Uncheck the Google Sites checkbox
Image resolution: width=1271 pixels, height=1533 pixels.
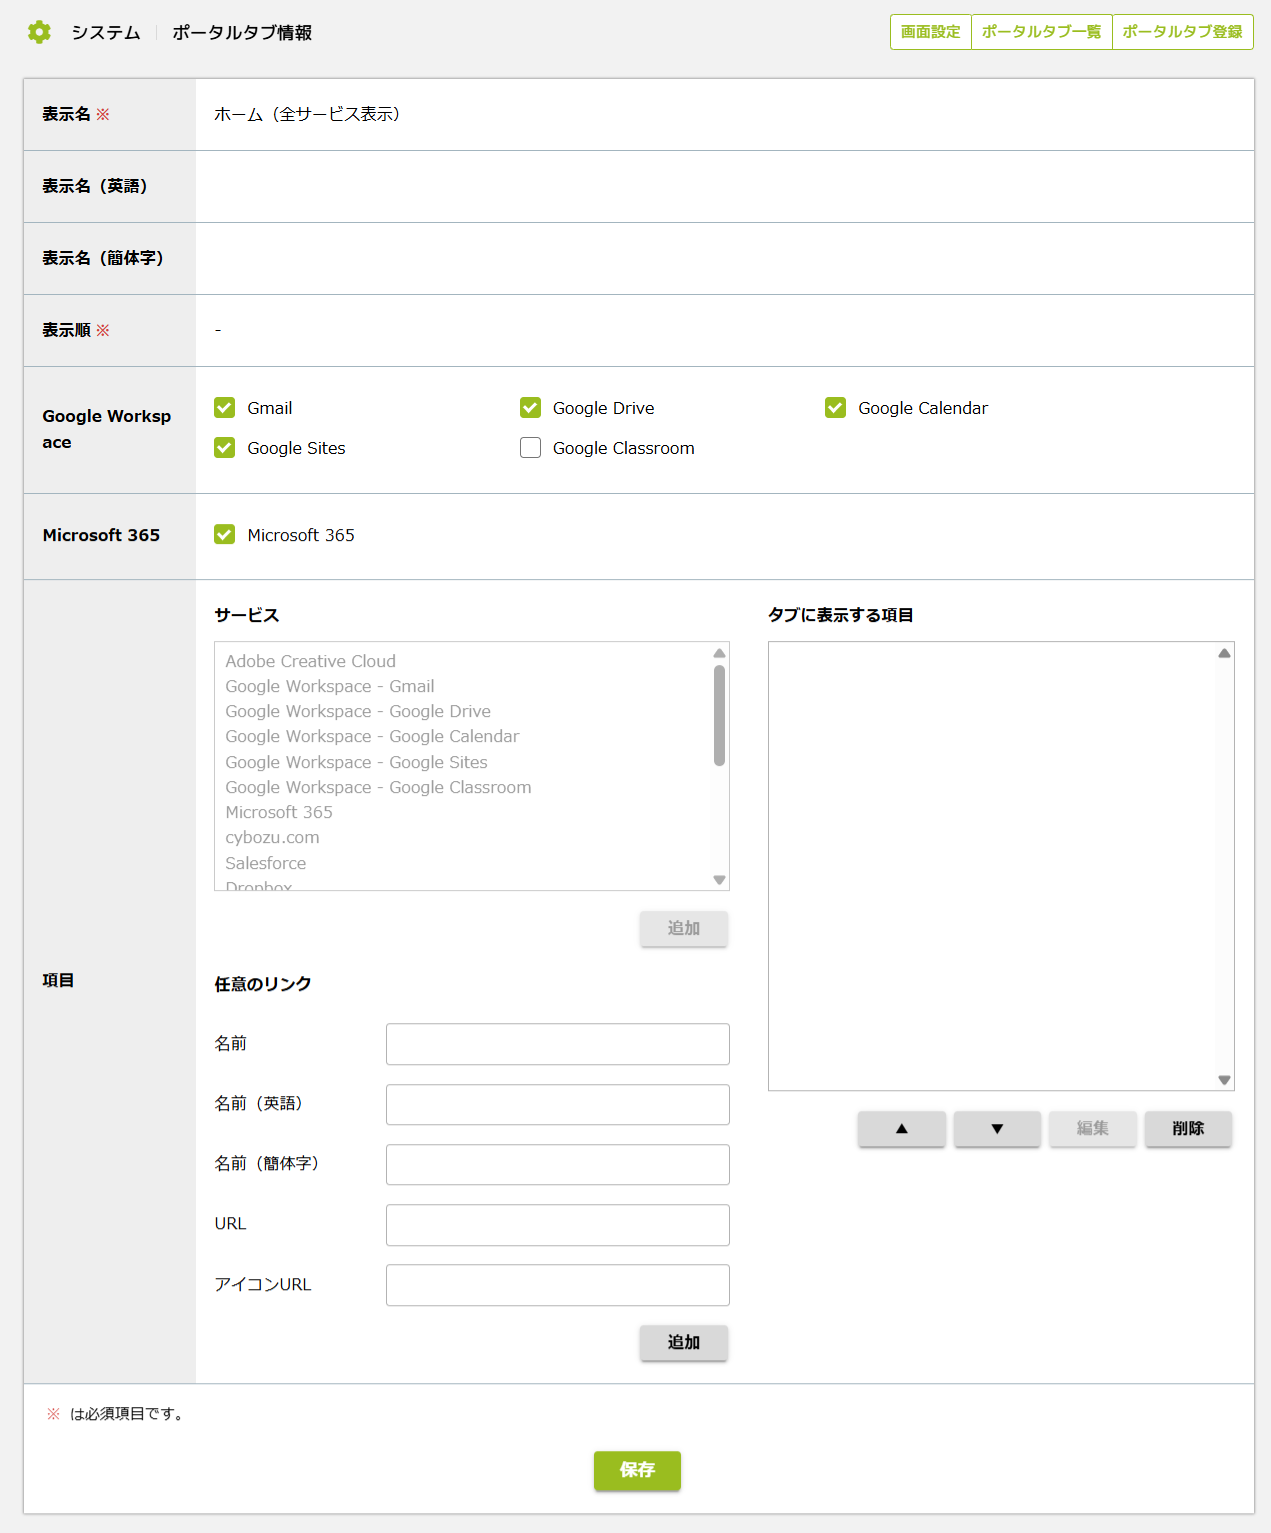[x=225, y=448]
